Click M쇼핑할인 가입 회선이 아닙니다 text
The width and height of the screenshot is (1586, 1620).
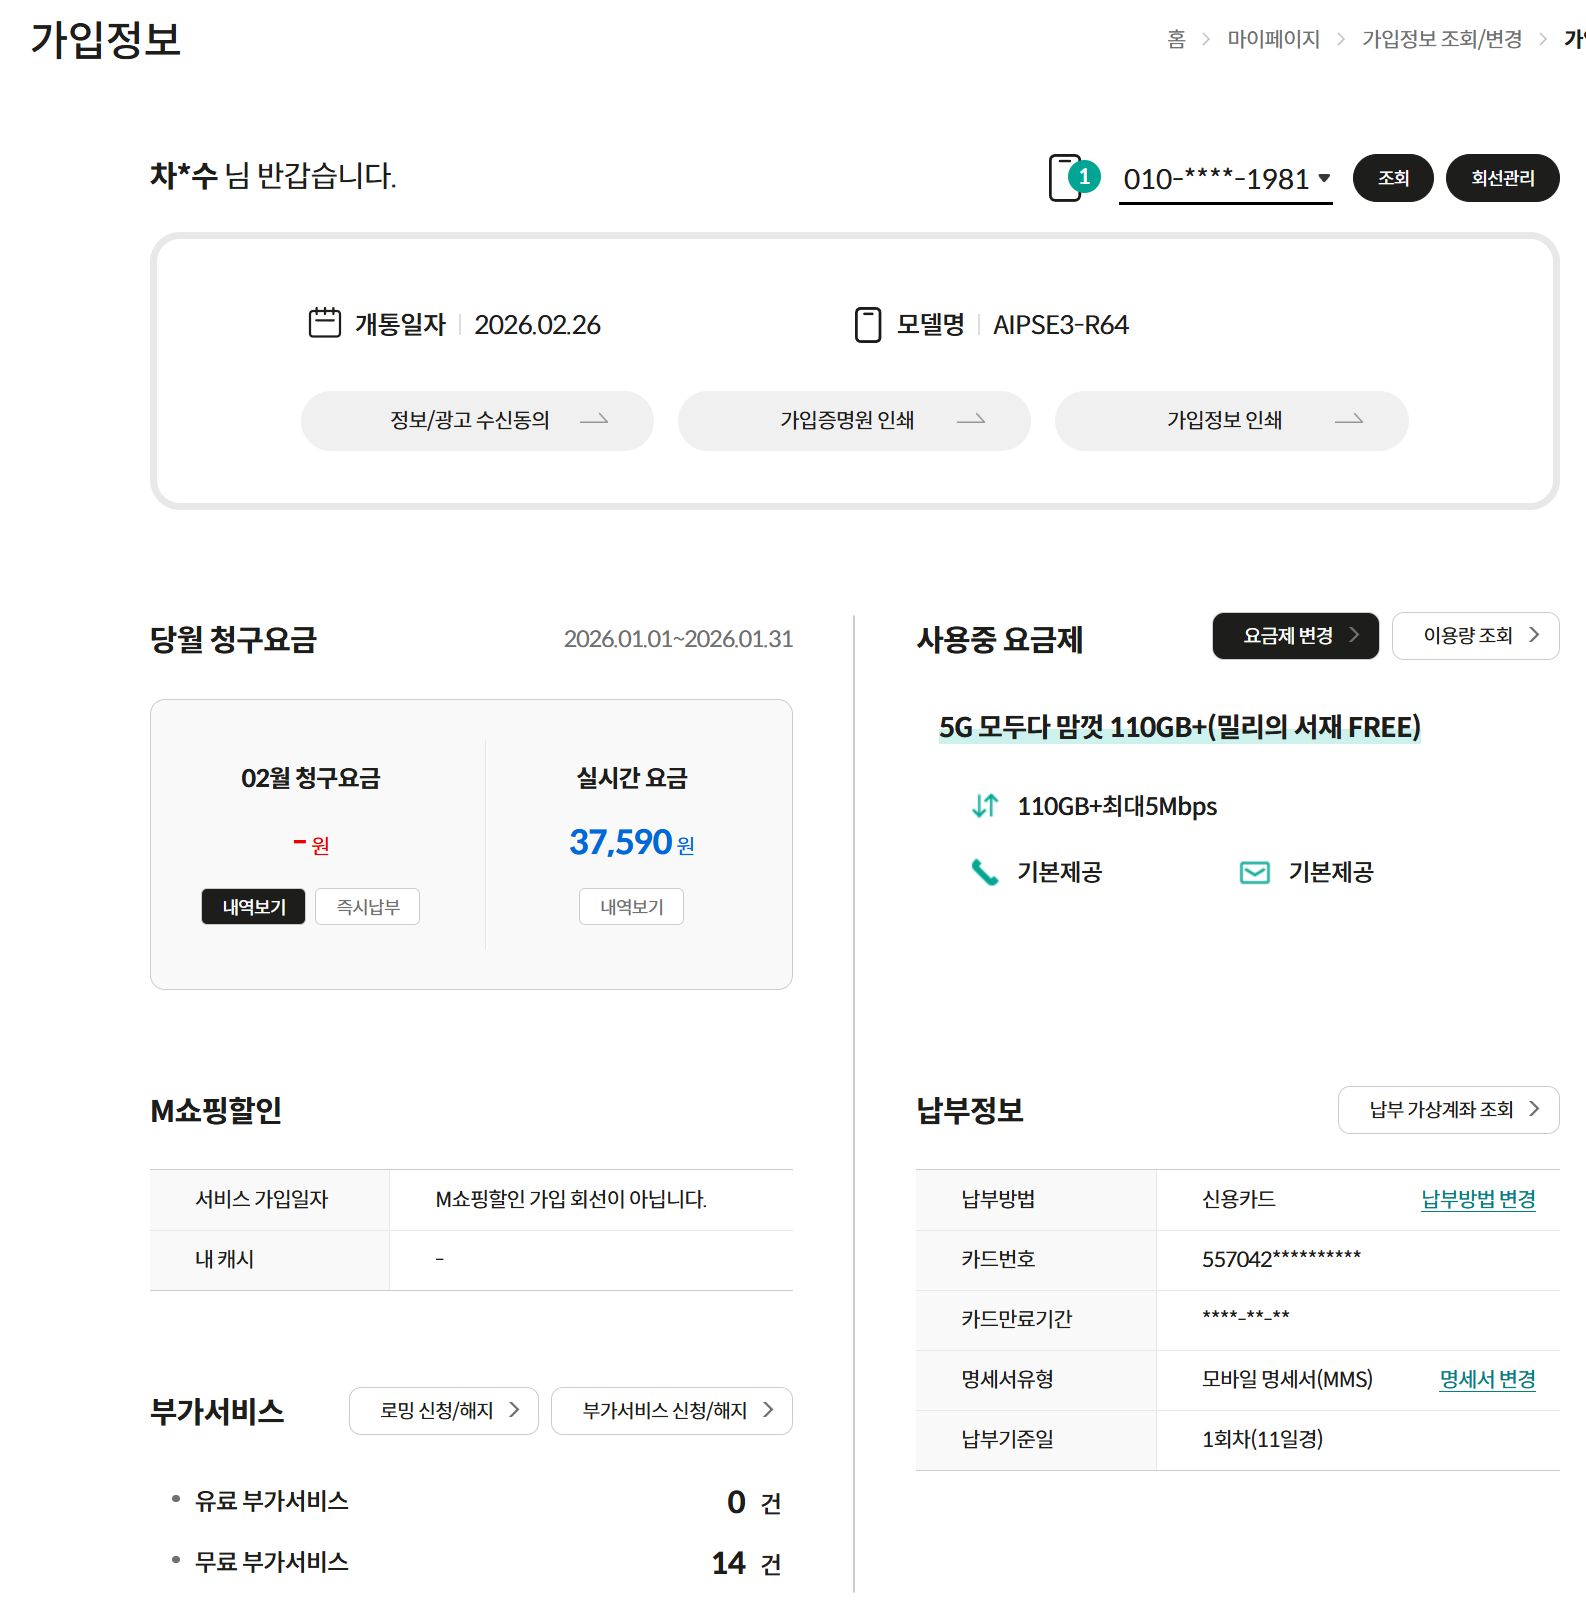click(571, 1199)
